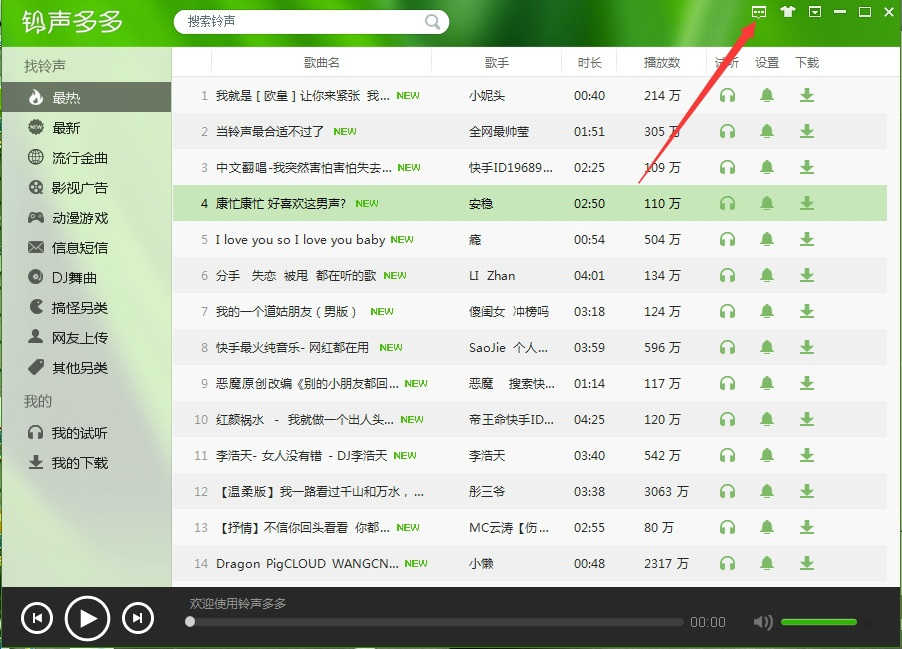Click the 下载 column header
The width and height of the screenshot is (902, 649).
pos(807,62)
